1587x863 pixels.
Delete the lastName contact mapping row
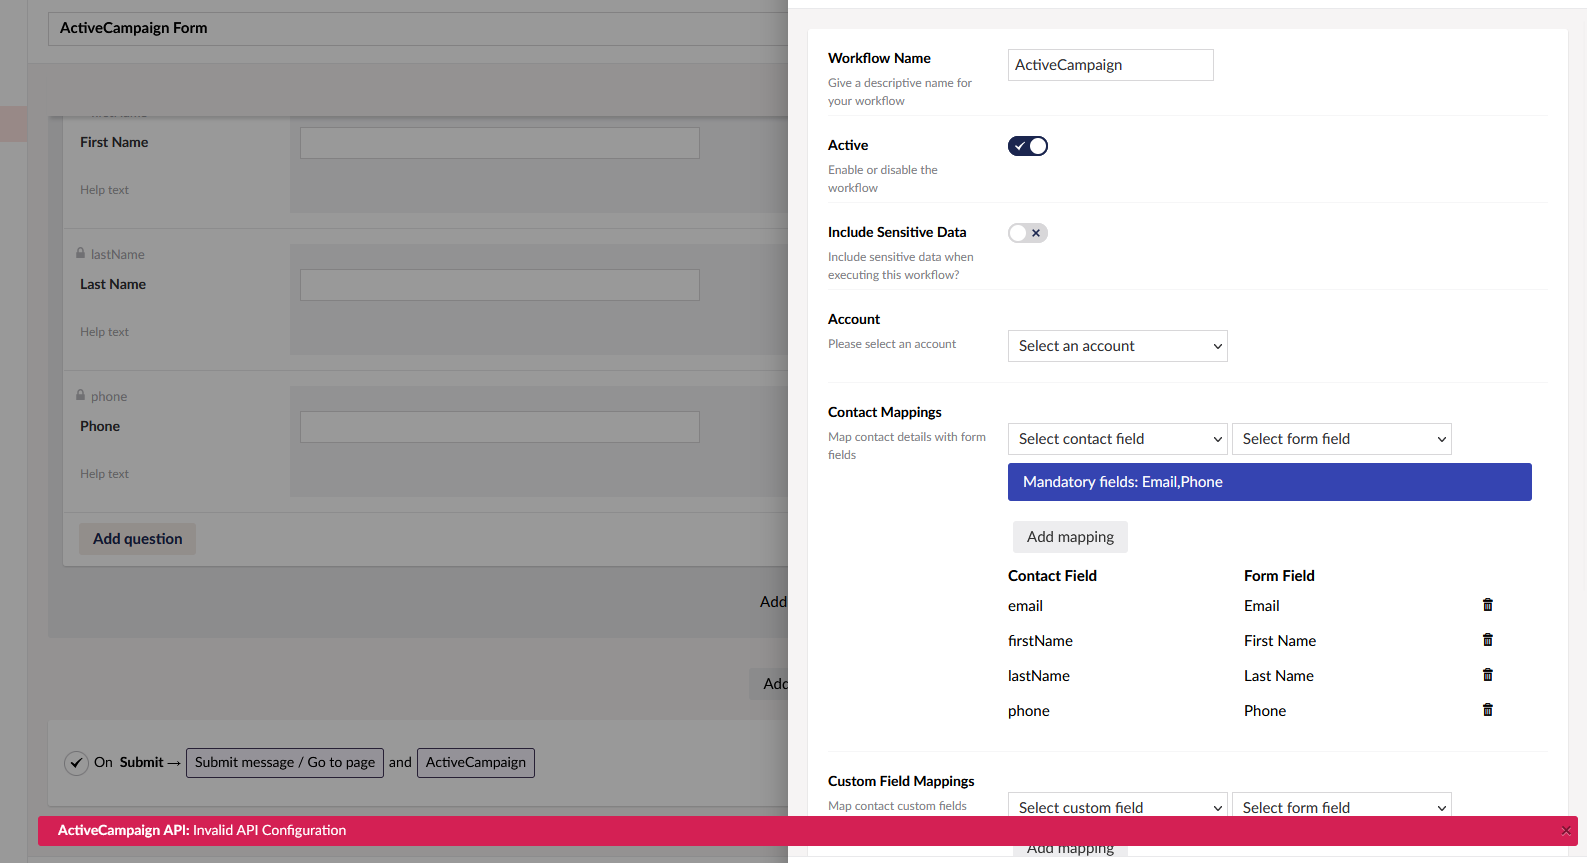(x=1488, y=675)
